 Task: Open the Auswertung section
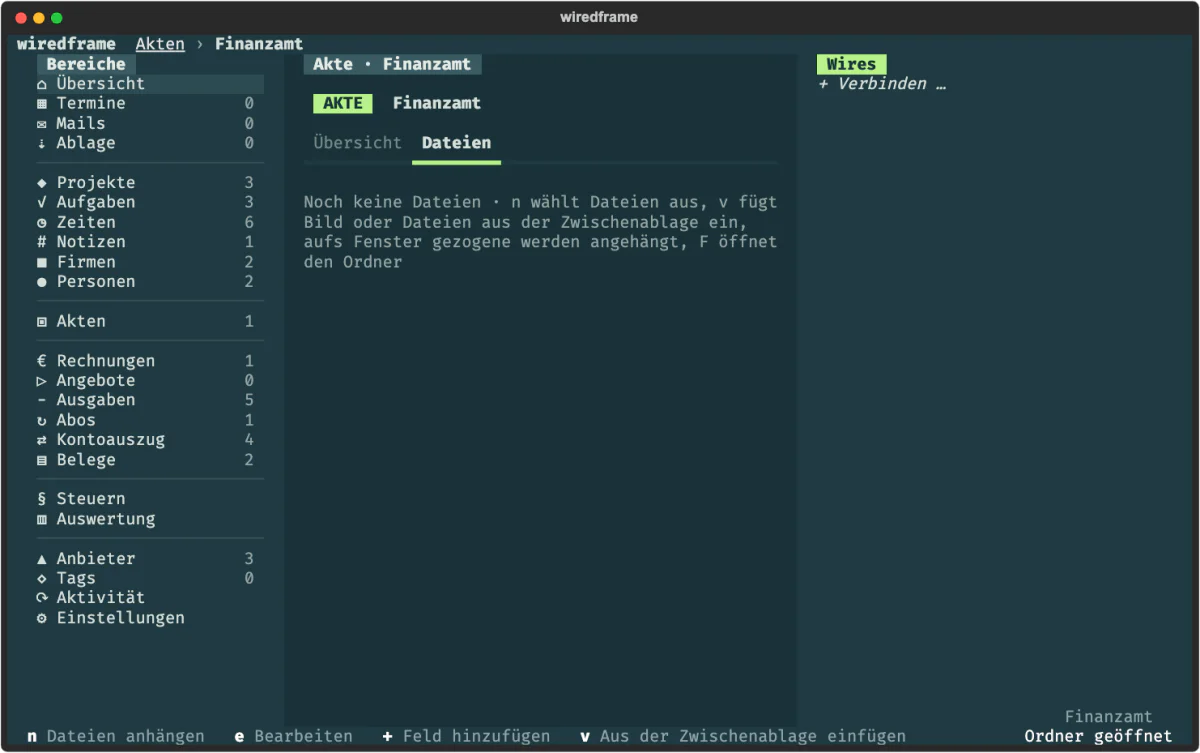[x=150, y=519]
